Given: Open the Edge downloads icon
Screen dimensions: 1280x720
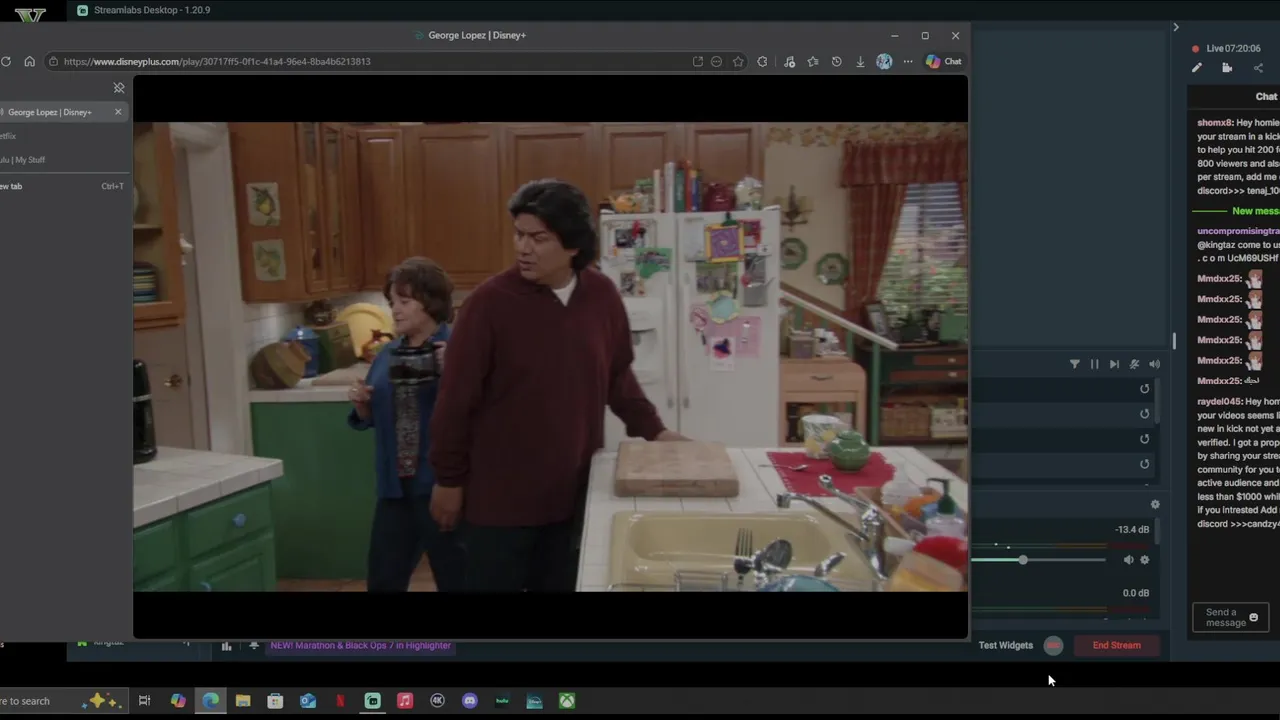Looking at the screenshot, I should point(860,61).
